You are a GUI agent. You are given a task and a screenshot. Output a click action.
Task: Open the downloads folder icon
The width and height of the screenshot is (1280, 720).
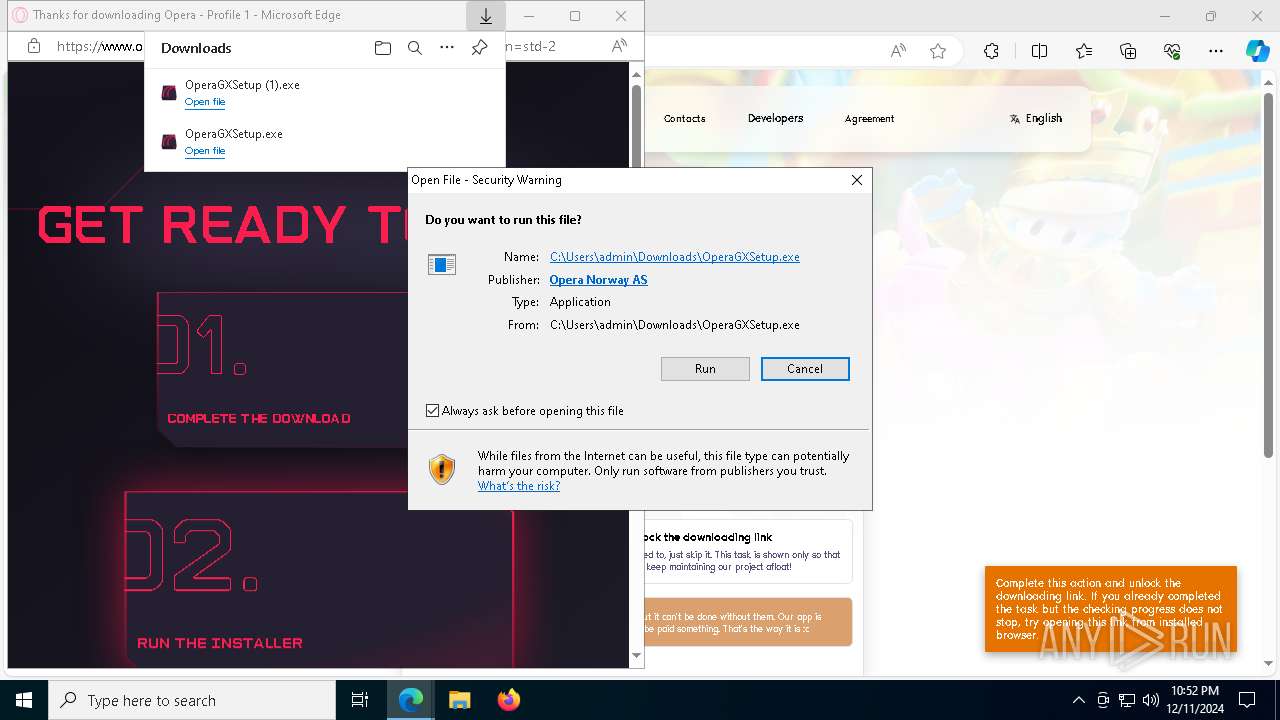[383, 48]
